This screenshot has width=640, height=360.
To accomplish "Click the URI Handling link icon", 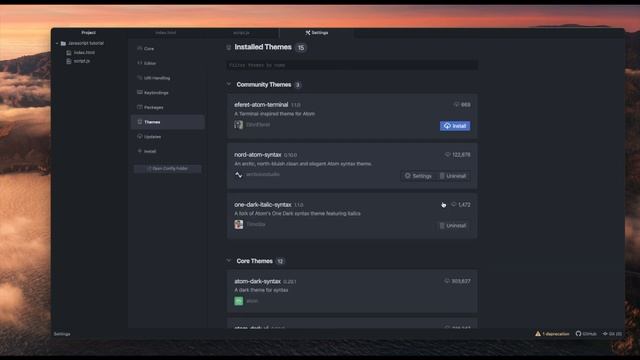I will [x=140, y=78].
